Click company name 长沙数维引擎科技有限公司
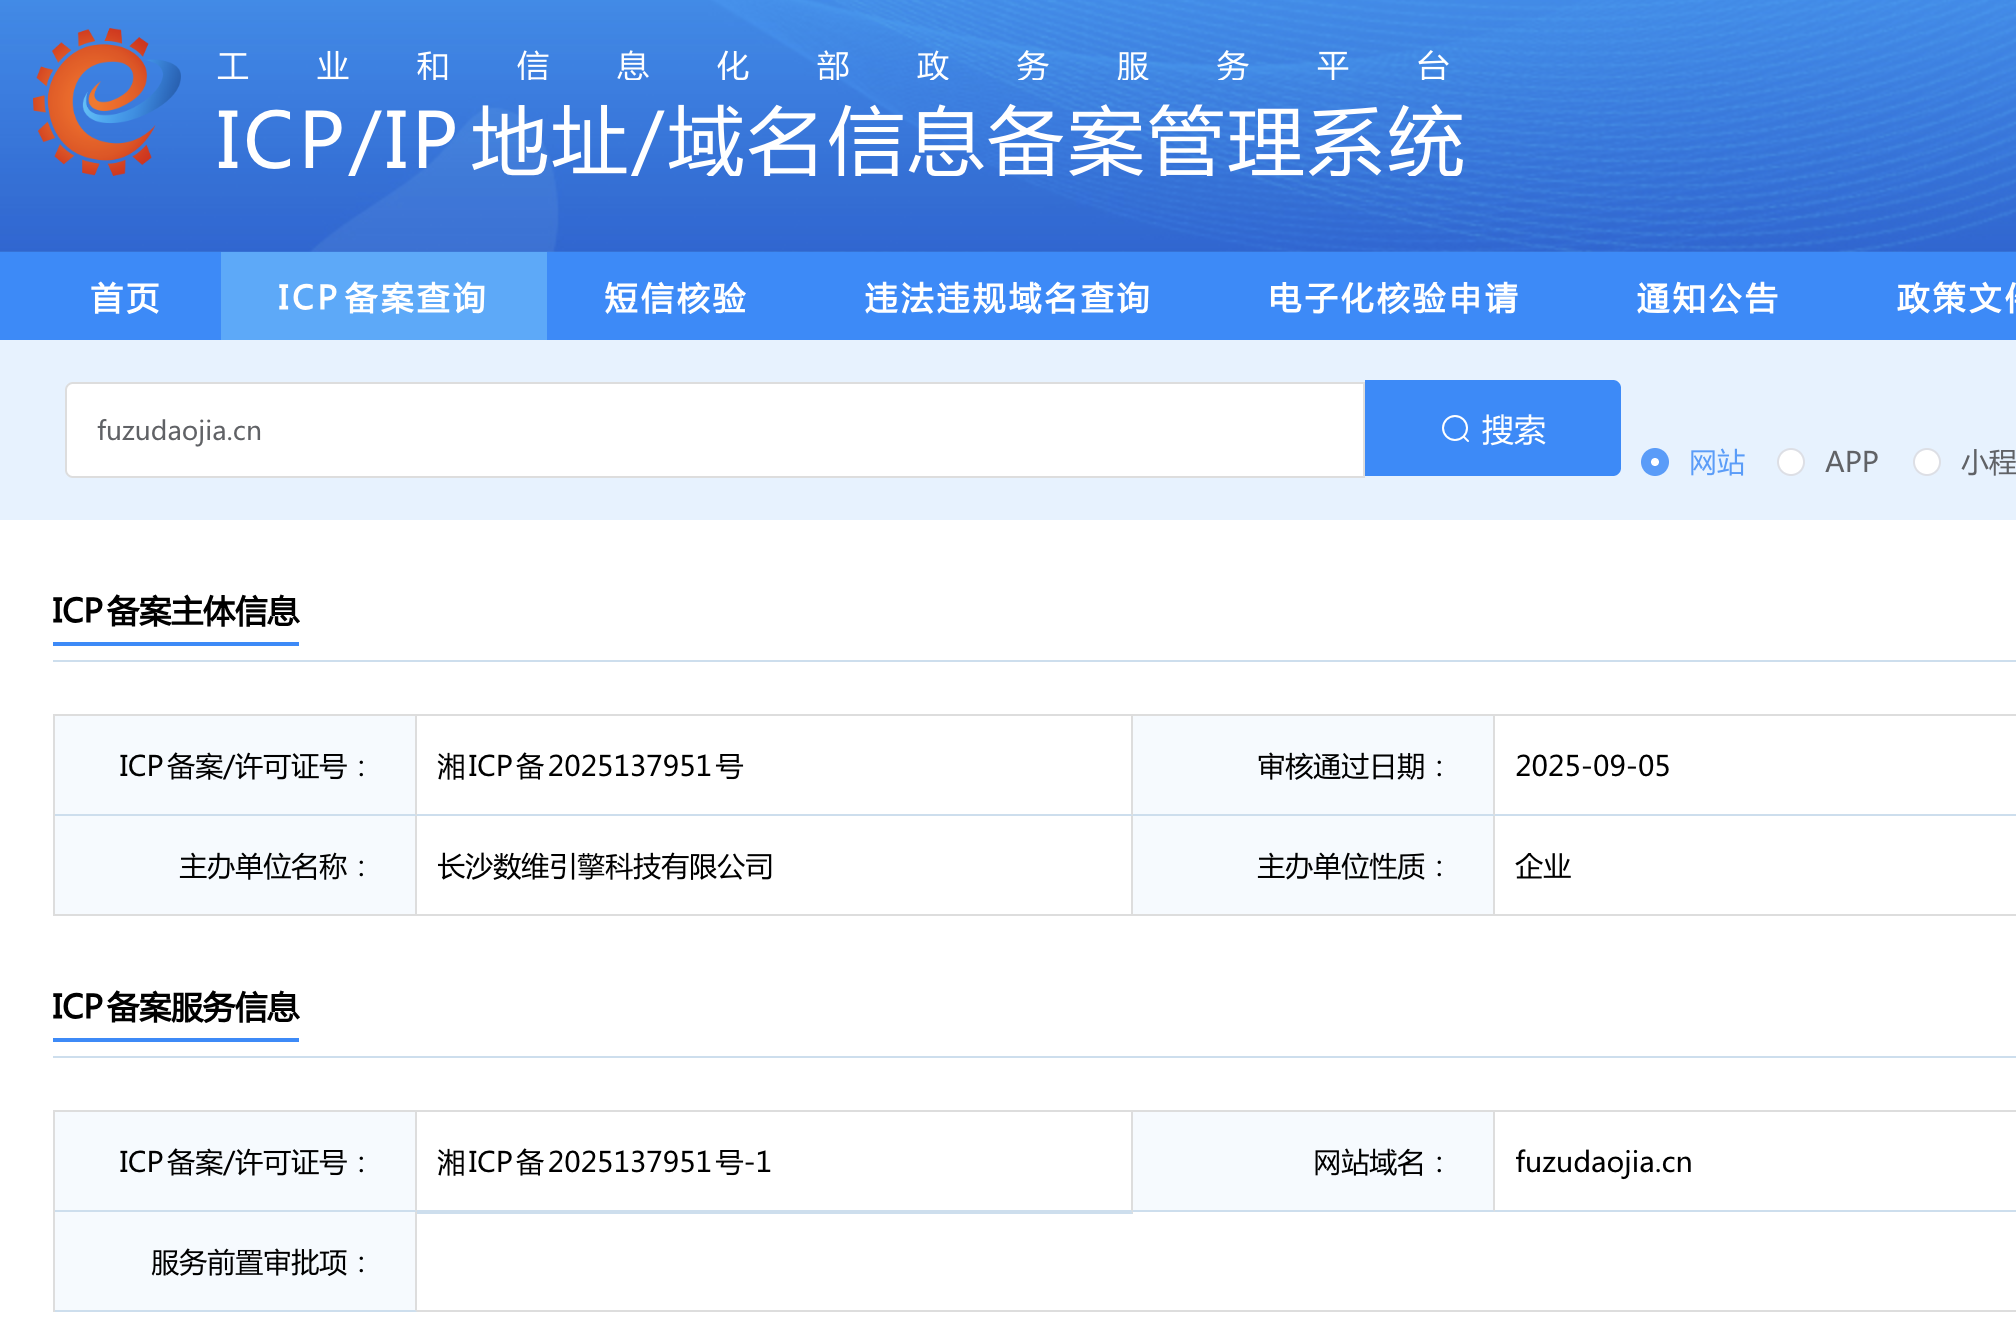2016x1338 pixels. (x=605, y=866)
